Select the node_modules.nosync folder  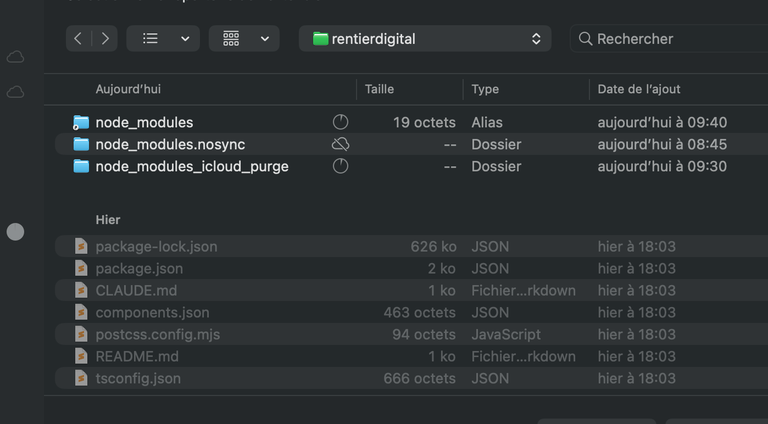pyautogui.click(x=411, y=144)
